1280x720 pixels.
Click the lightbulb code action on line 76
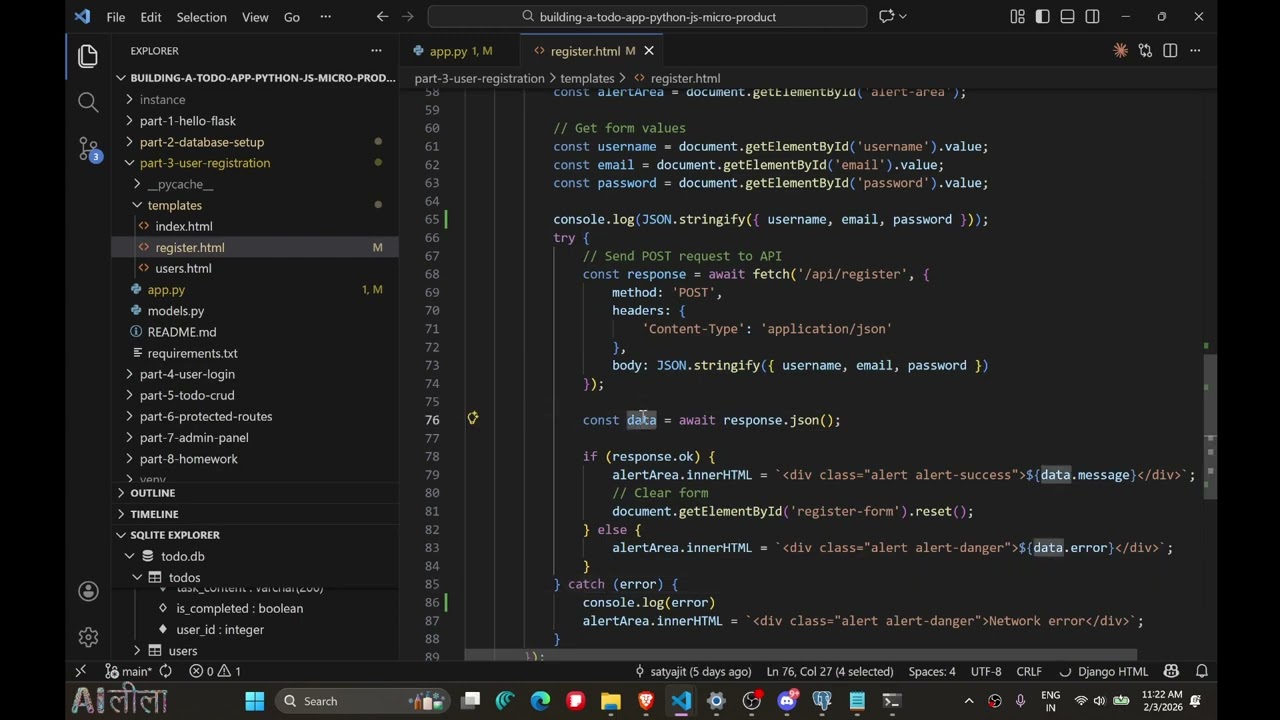coord(473,419)
